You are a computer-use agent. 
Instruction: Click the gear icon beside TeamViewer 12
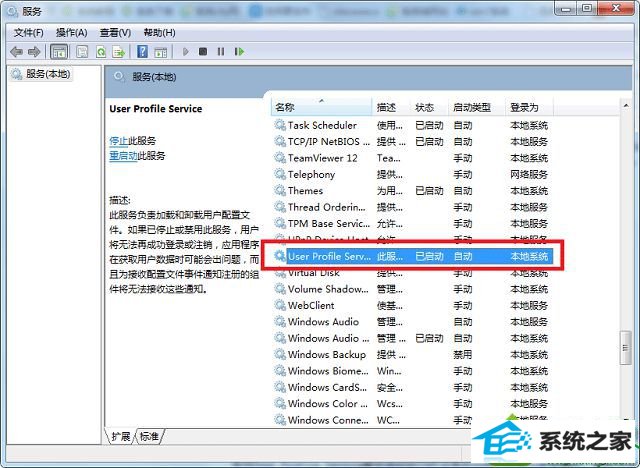pyautogui.click(x=280, y=158)
